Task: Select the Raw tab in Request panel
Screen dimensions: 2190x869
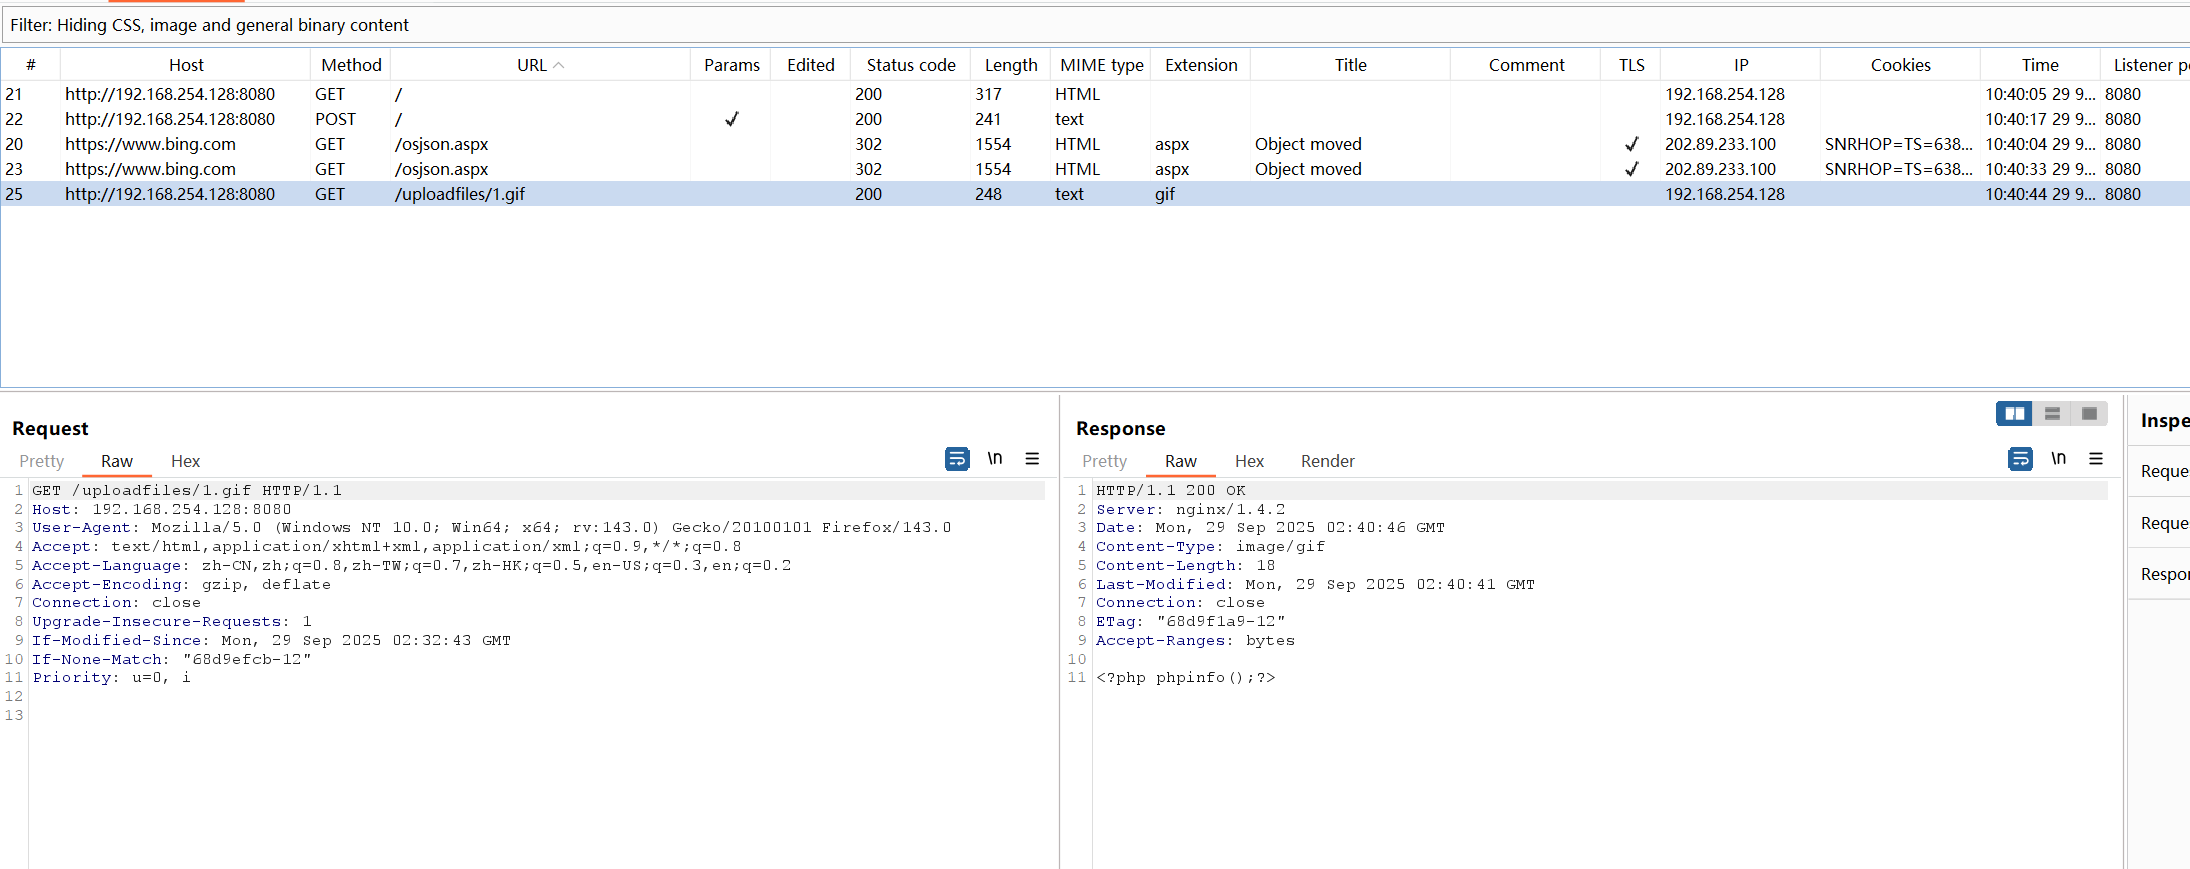Action: (117, 461)
